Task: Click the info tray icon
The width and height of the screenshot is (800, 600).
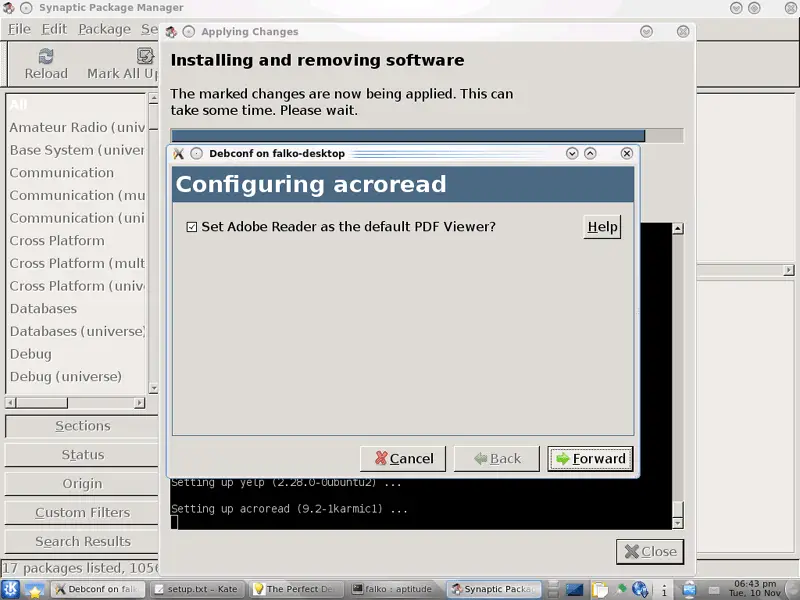Action: [x=664, y=590]
